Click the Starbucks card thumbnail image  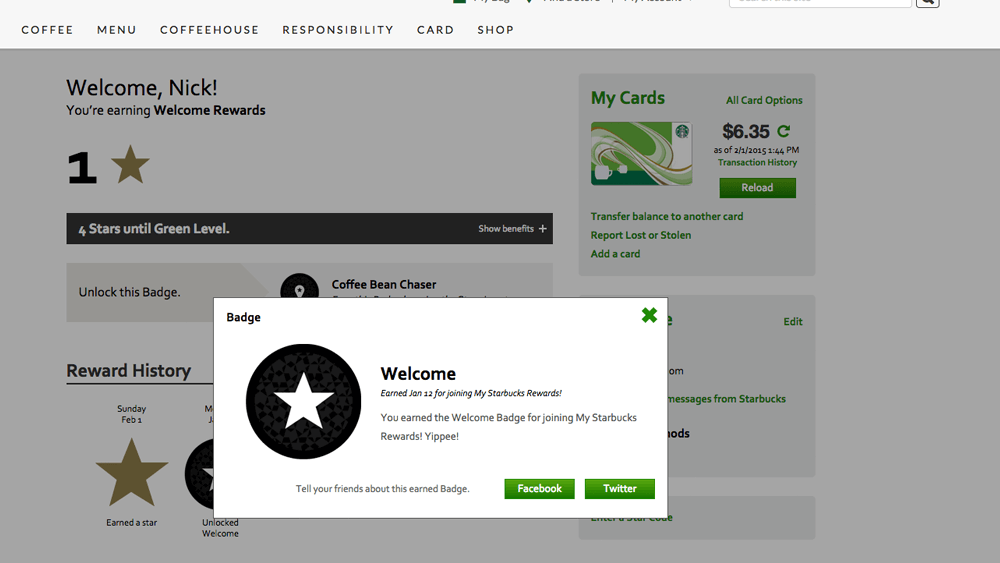641,153
